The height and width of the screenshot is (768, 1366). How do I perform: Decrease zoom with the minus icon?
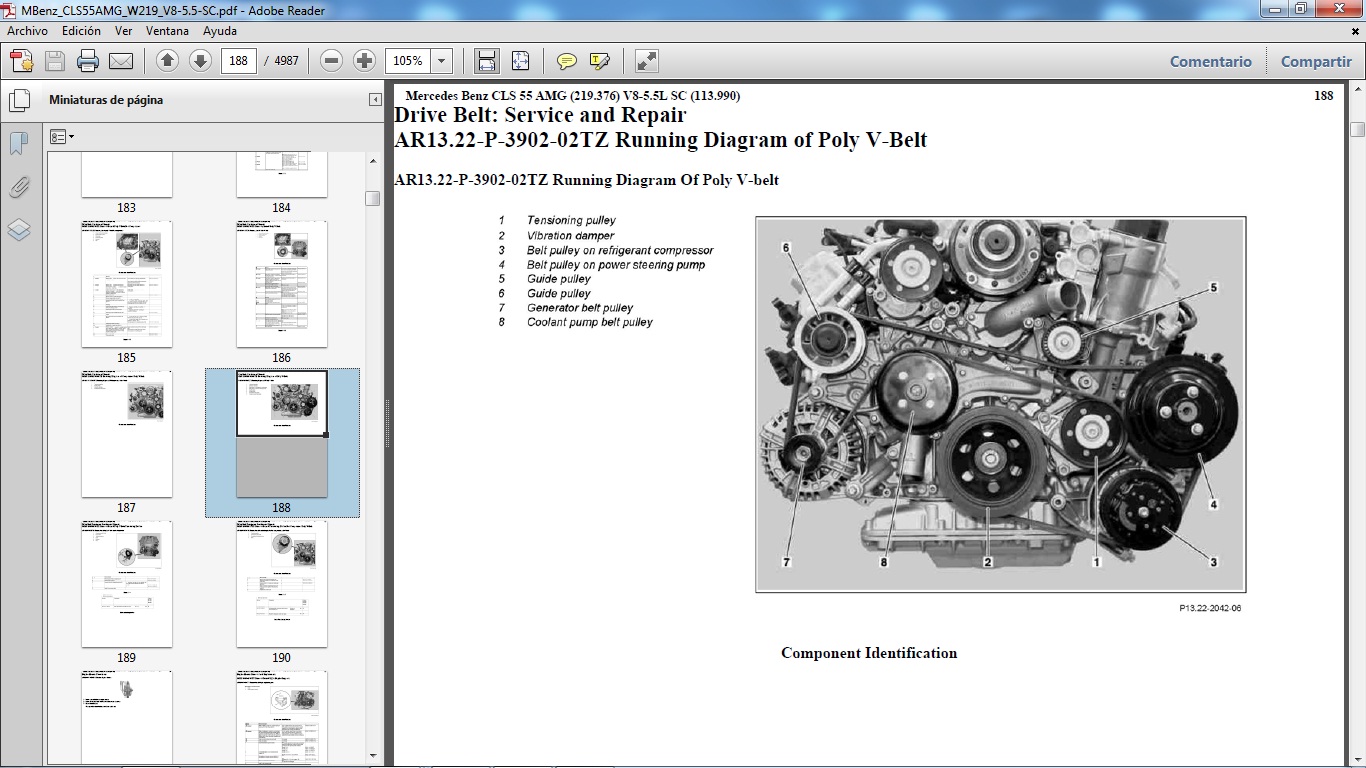pyautogui.click(x=331, y=60)
